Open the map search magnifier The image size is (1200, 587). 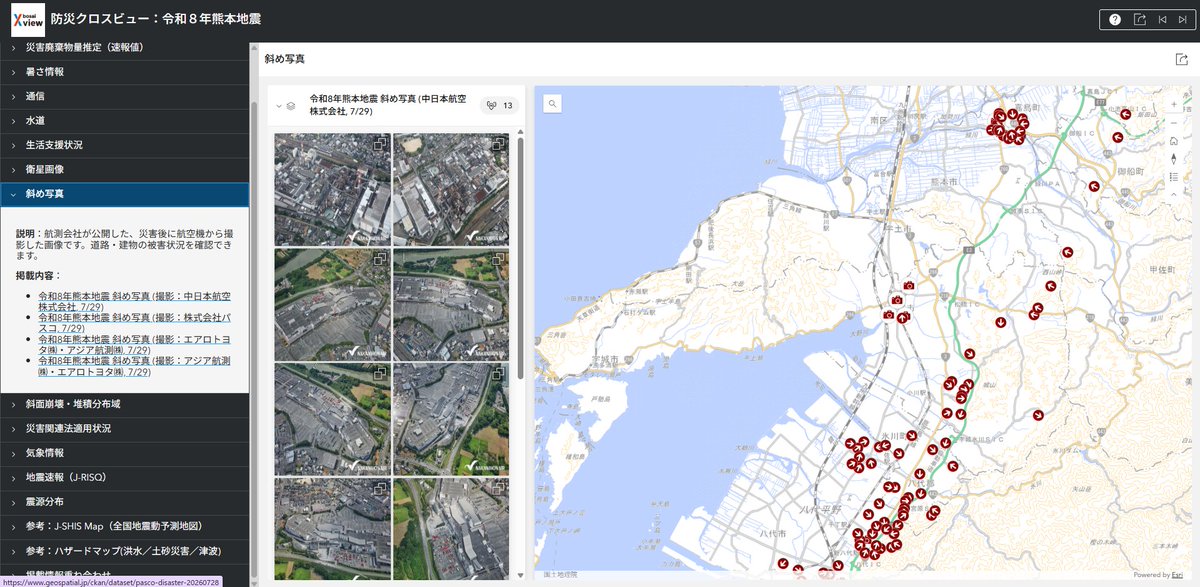[552, 103]
